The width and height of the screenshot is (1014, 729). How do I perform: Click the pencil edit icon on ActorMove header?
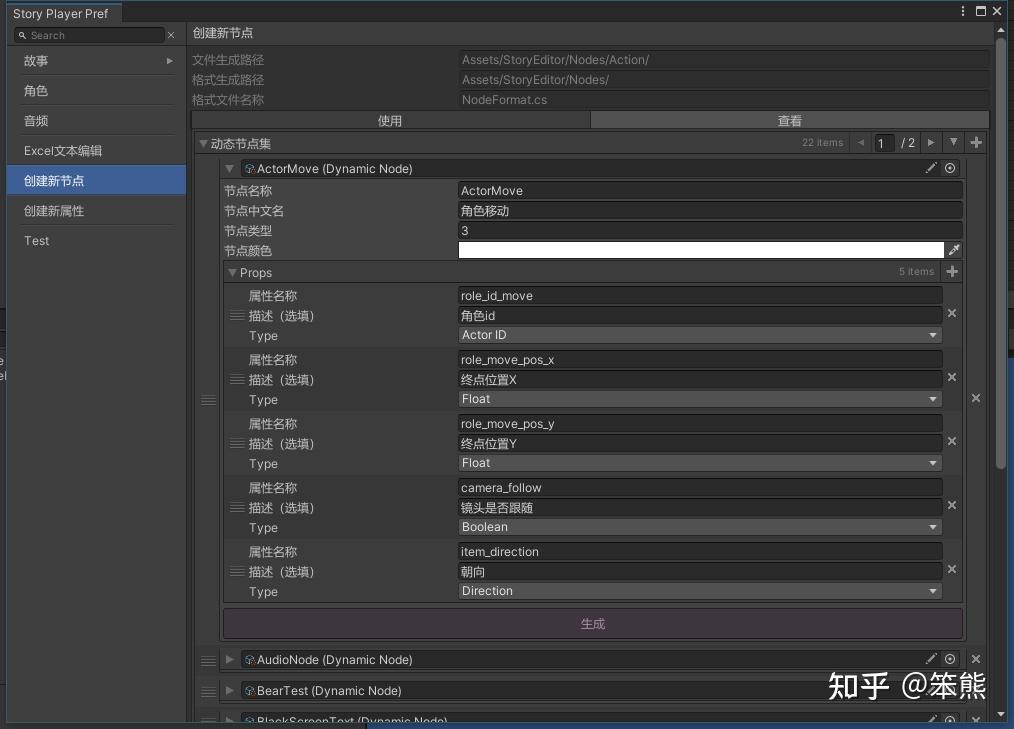click(933, 168)
